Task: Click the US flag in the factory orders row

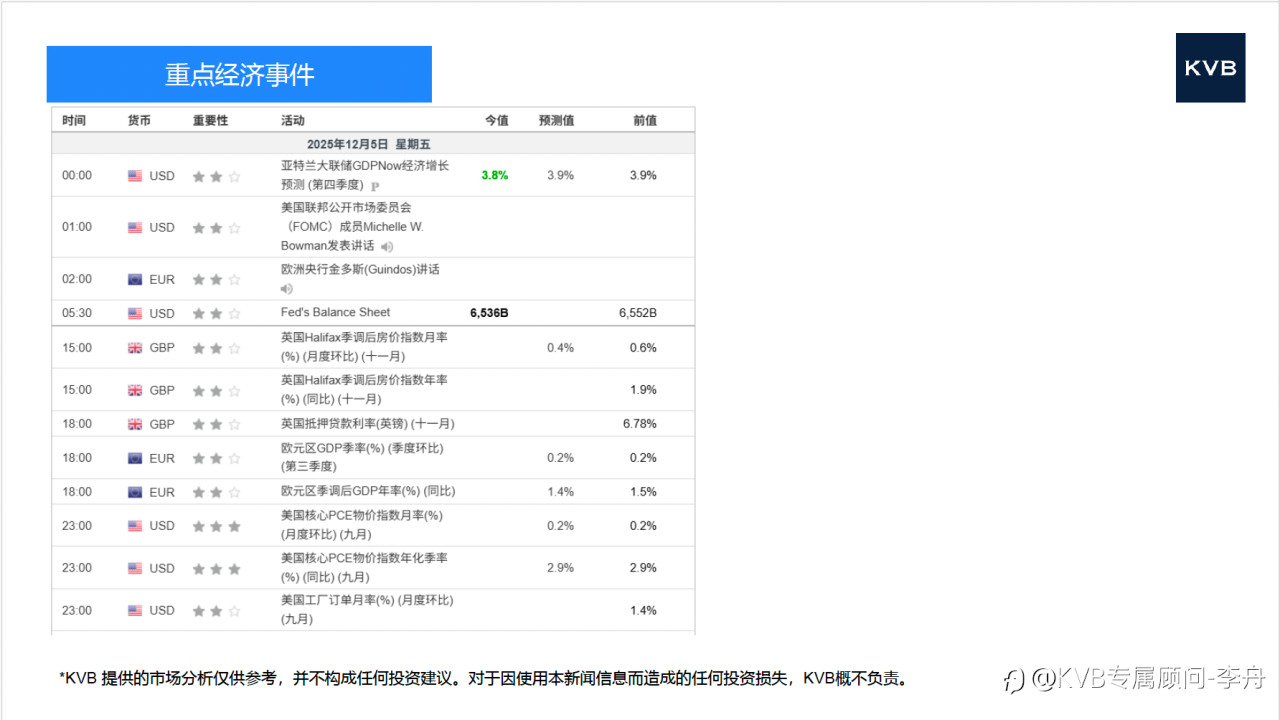Action: click(x=135, y=610)
